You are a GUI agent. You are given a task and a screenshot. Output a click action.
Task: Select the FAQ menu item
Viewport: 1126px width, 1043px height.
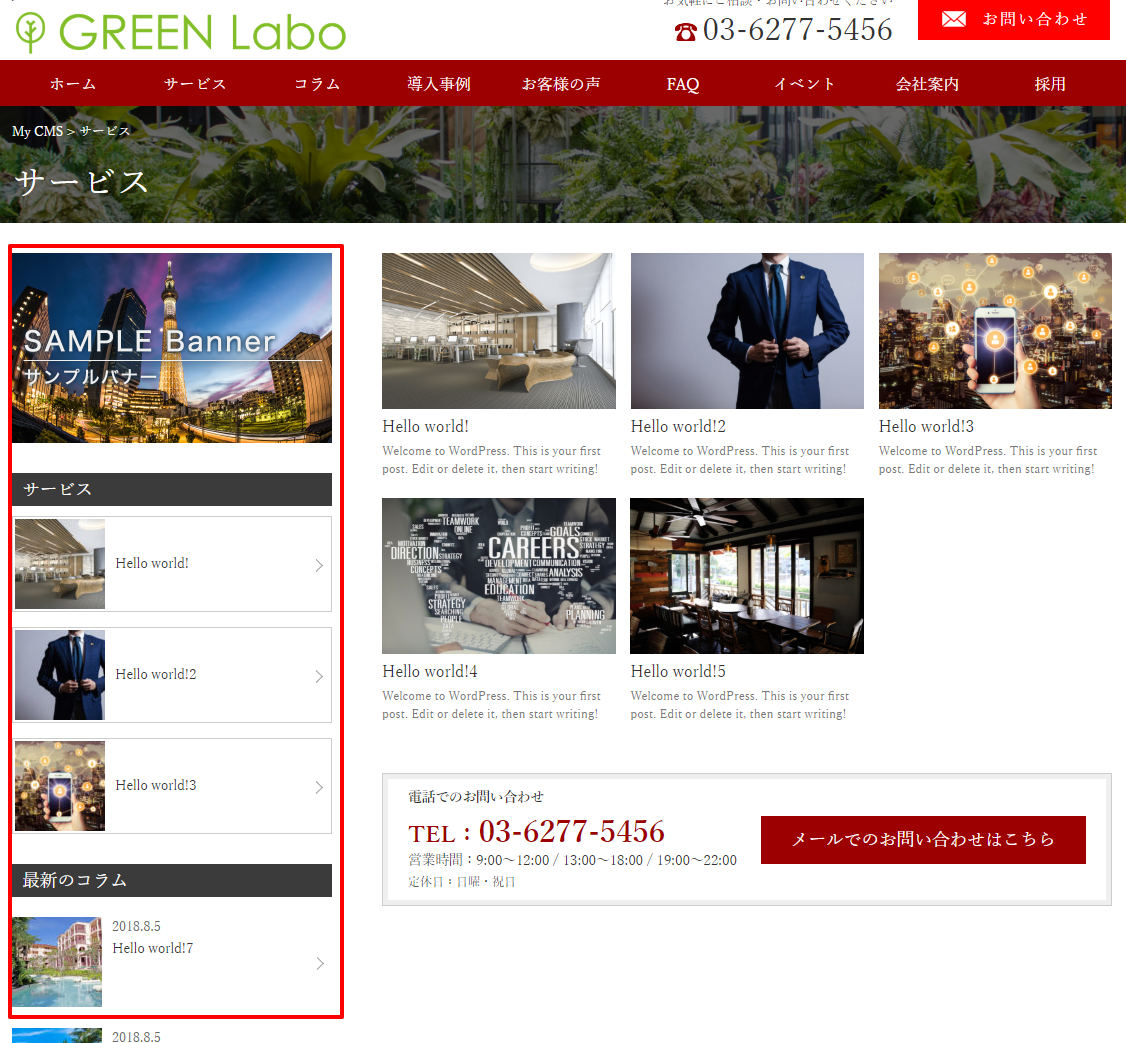click(x=683, y=84)
